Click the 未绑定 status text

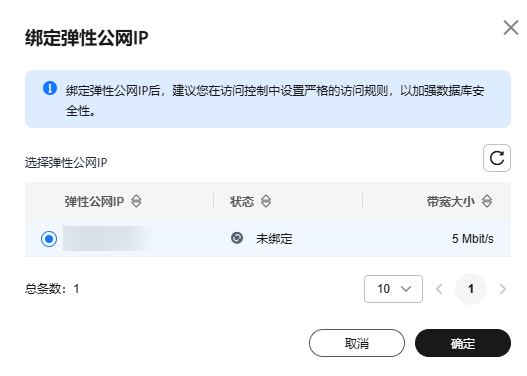274,239
